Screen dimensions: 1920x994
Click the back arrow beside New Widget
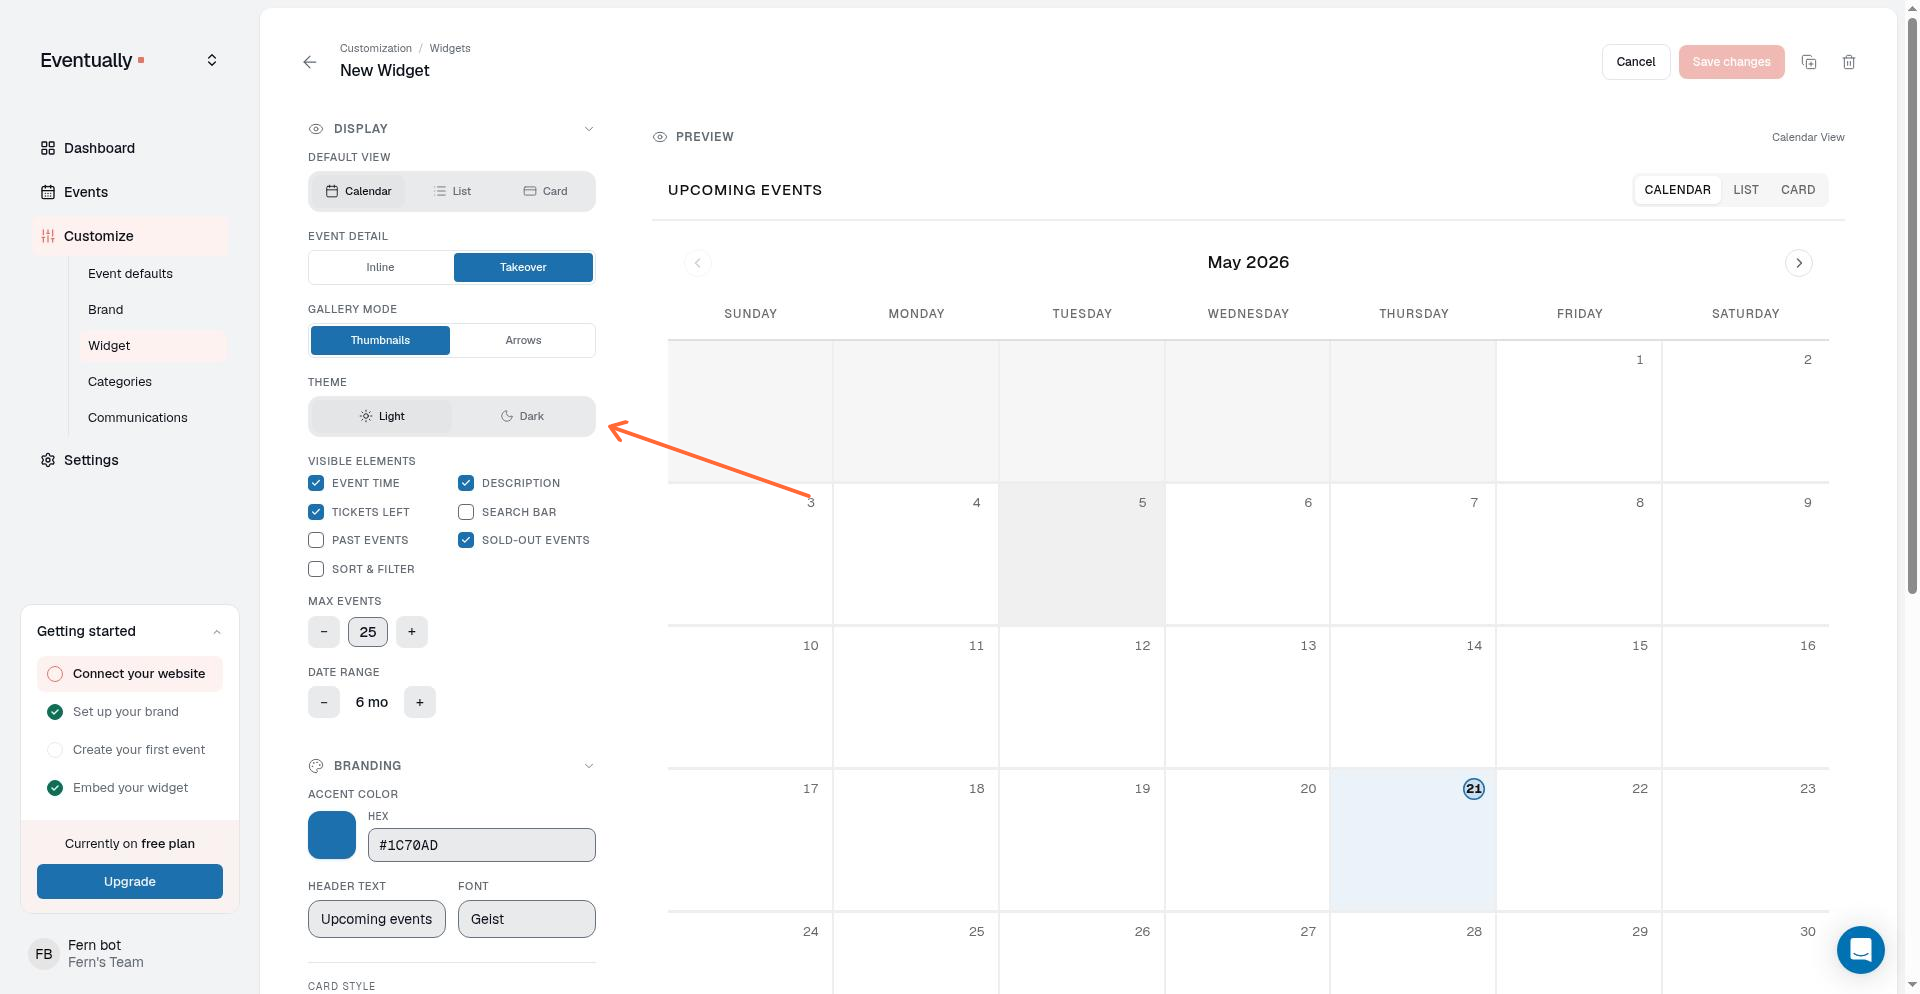pos(310,62)
